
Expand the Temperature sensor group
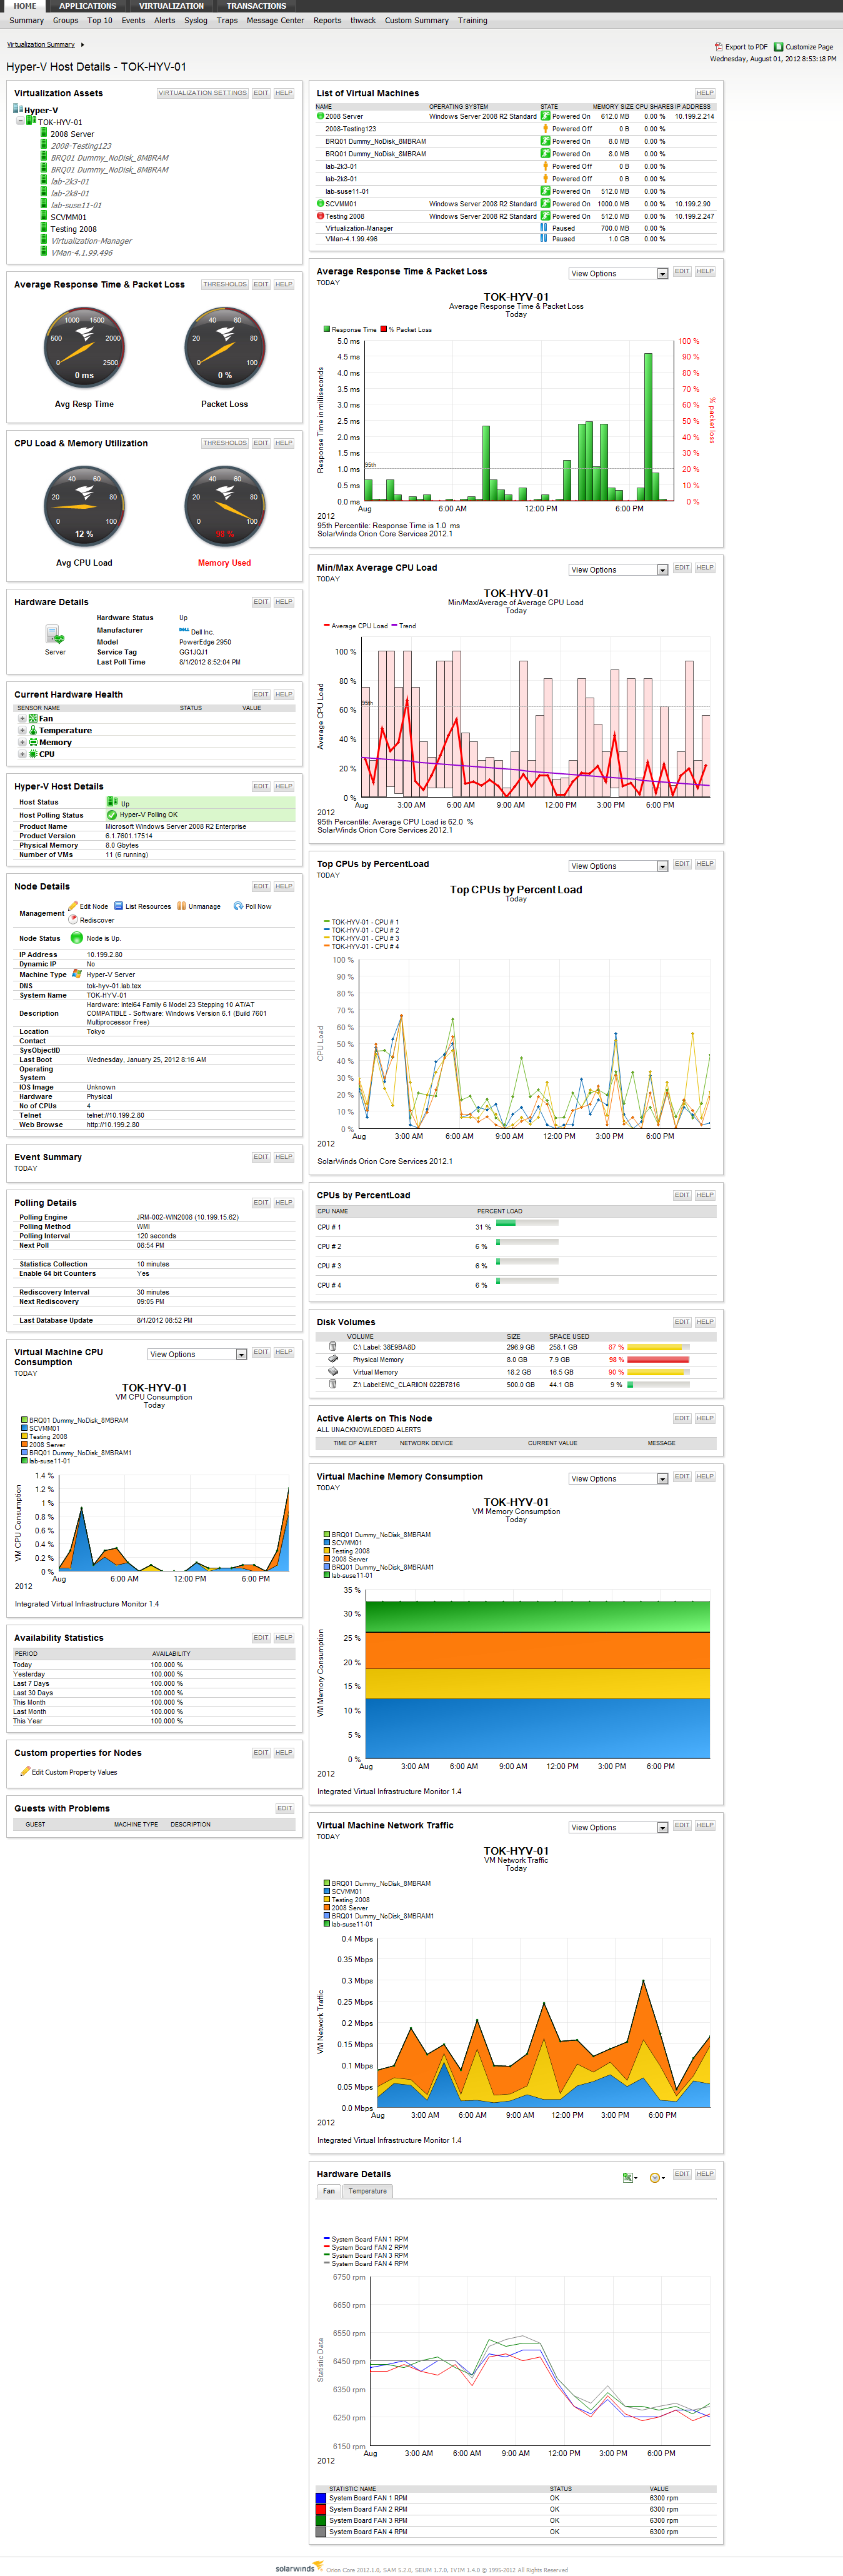click(22, 730)
